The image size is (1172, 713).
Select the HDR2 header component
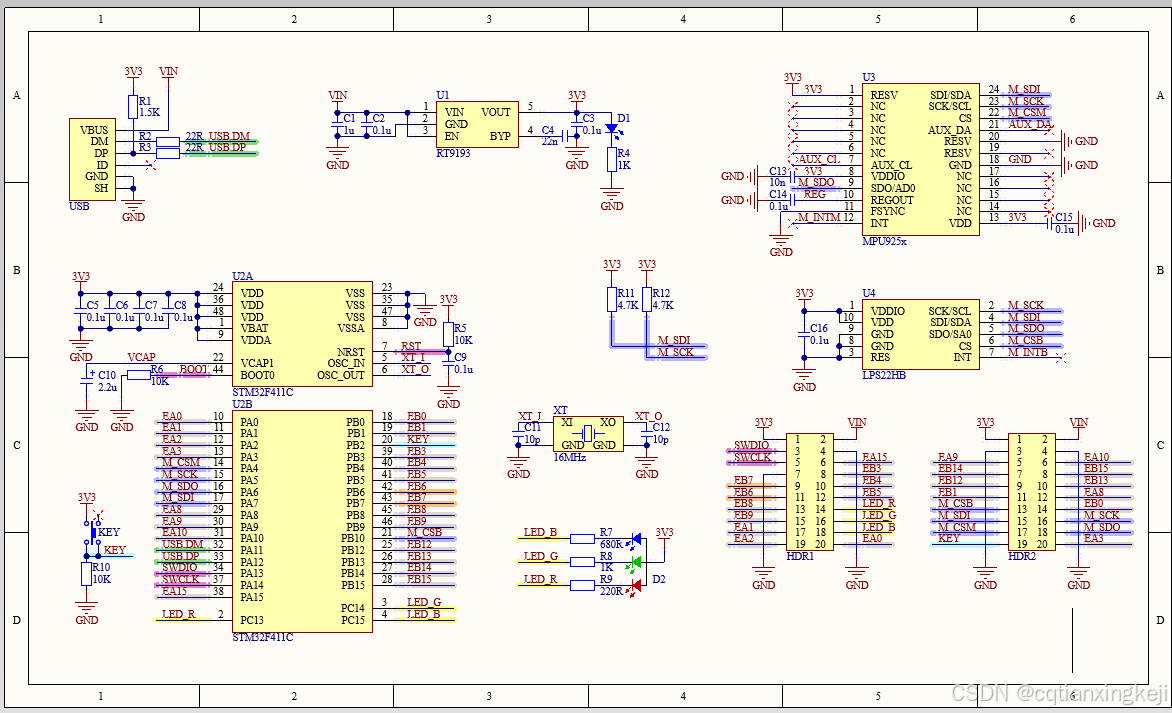coord(1031,491)
